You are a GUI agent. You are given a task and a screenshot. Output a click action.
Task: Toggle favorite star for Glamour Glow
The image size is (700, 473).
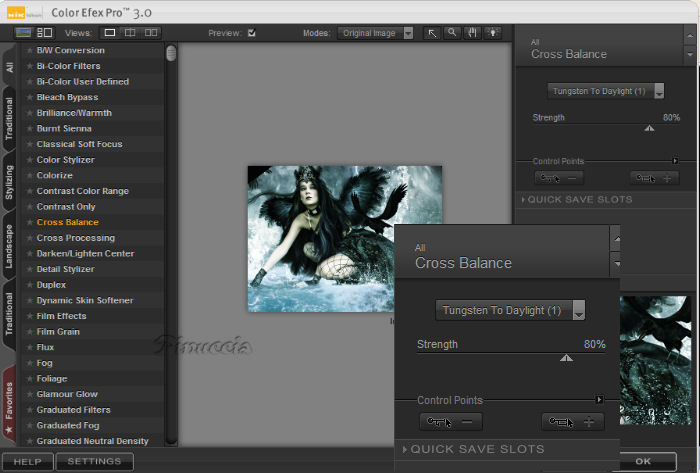(29, 394)
